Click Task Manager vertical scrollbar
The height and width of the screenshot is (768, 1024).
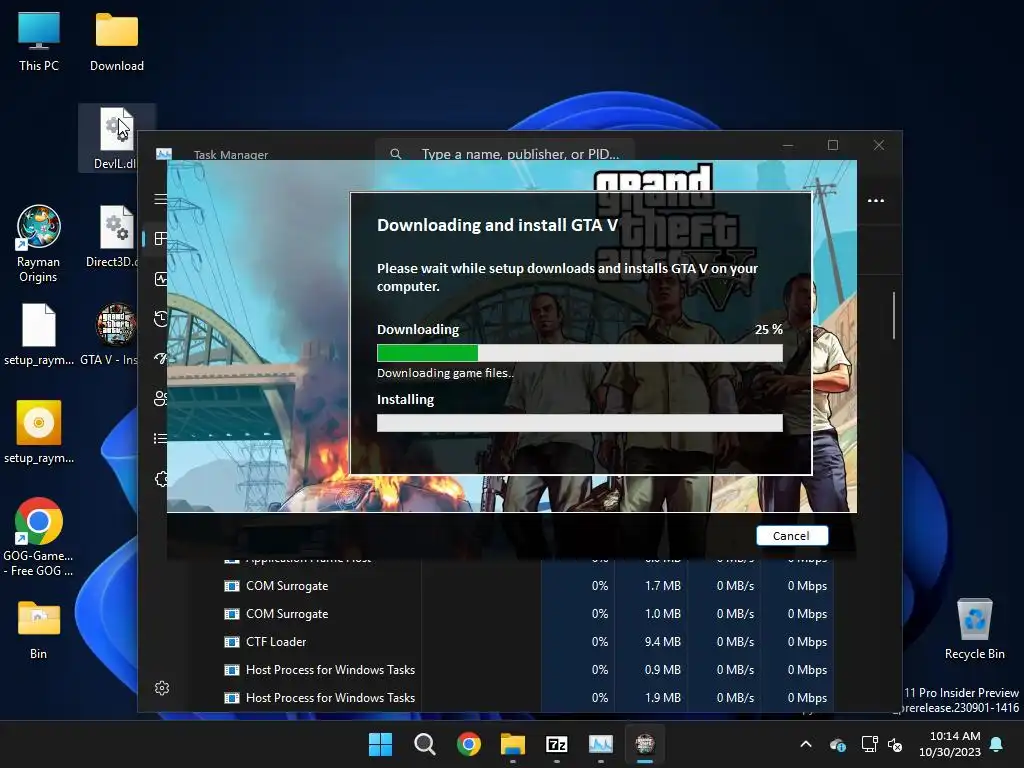tap(893, 316)
